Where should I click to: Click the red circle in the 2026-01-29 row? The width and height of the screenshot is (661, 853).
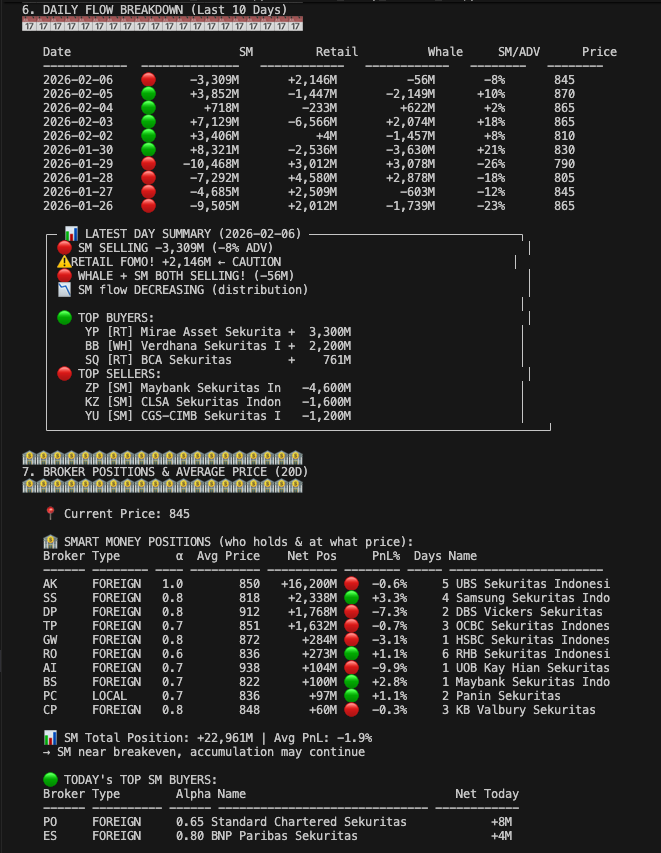149,164
